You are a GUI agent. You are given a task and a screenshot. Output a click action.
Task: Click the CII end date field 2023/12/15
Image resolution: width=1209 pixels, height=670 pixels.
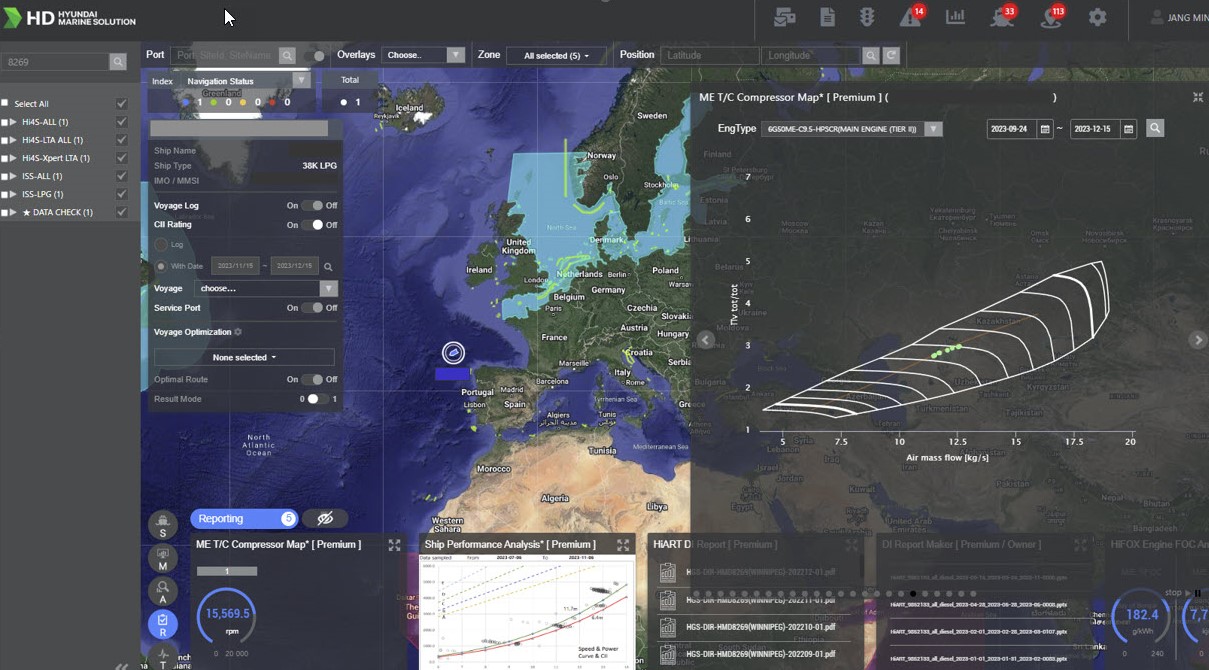point(295,266)
